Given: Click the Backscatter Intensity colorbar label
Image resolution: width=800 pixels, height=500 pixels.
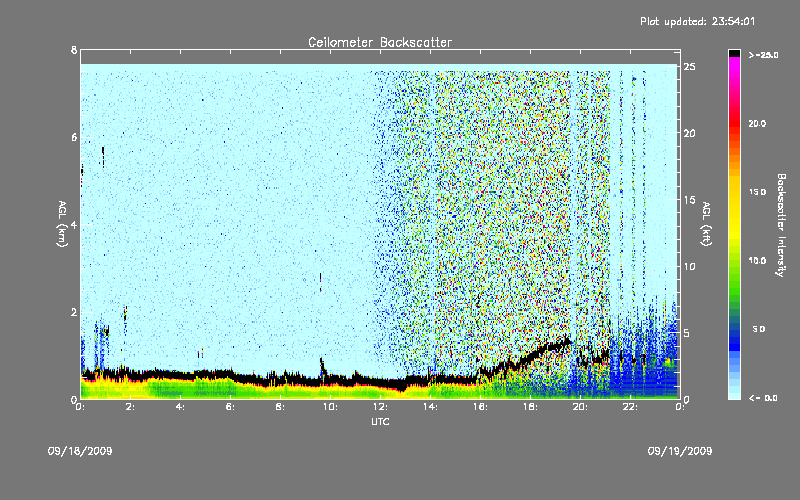Looking at the screenshot, I should tap(781, 225).
